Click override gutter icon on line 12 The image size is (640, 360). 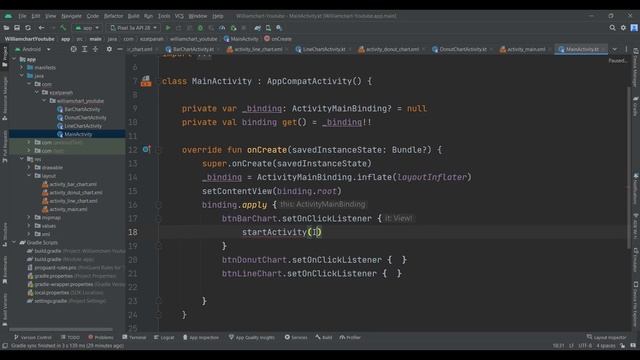coord(146,149)
